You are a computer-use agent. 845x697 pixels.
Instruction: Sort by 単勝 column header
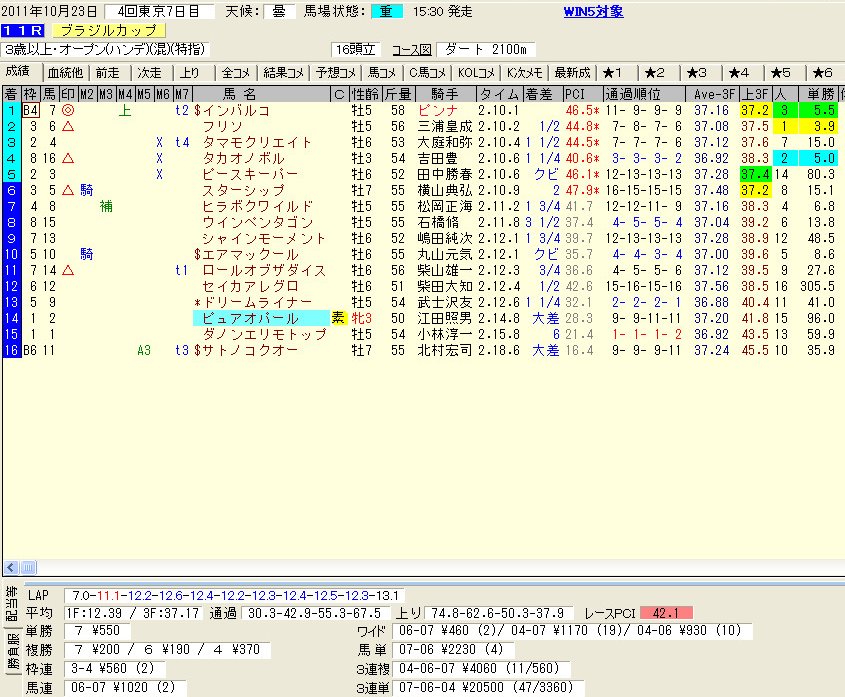pos(821,94)
